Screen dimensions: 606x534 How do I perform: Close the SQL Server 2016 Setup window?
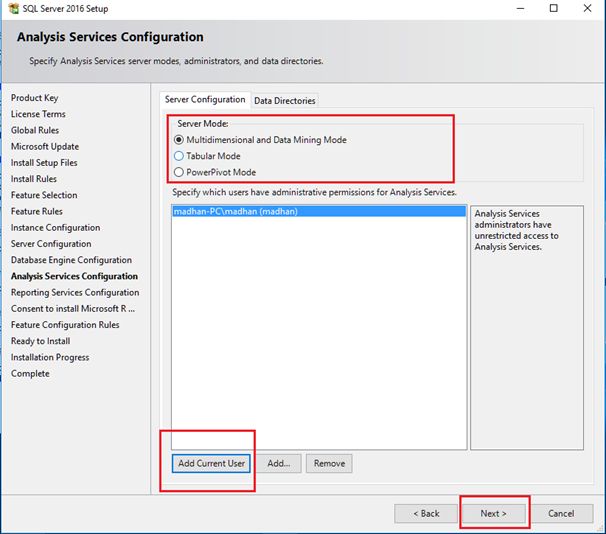coord(589,9)
